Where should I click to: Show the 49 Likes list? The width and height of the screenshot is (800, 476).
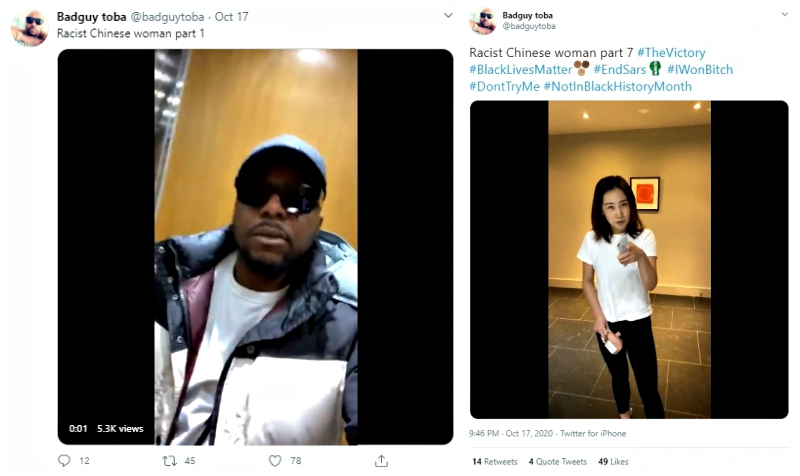click(613, 461)
